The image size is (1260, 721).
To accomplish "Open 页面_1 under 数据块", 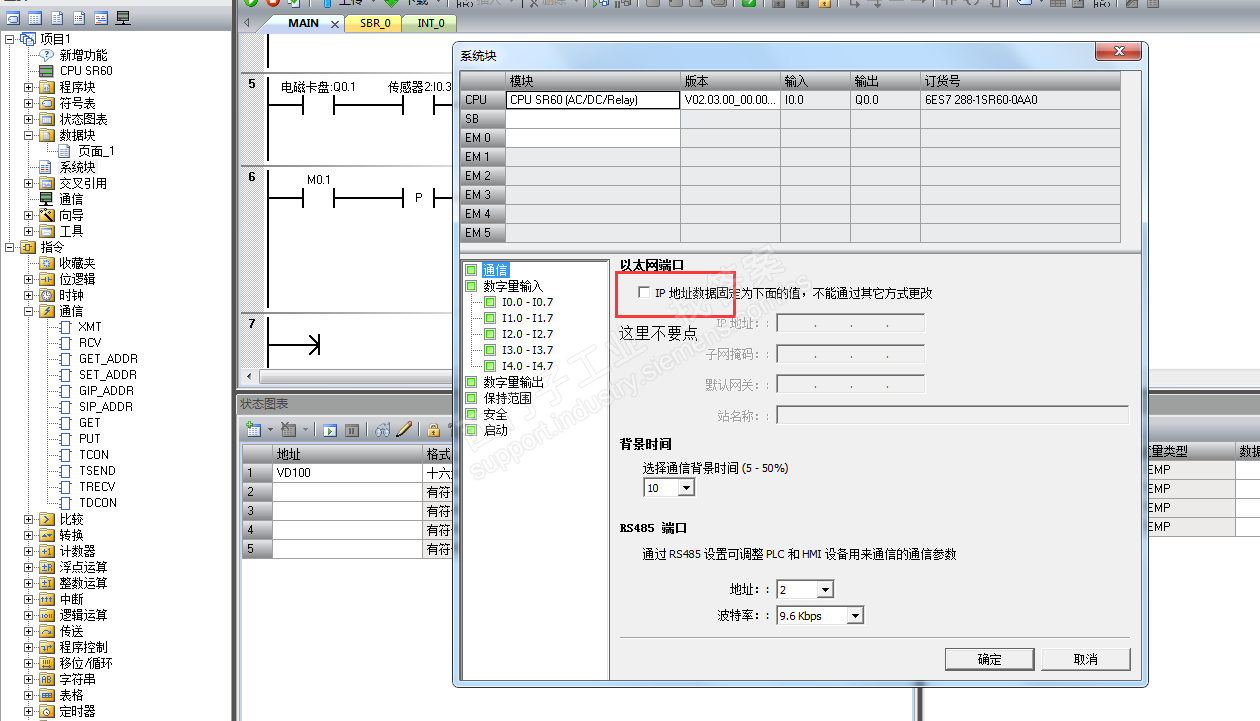I will pyautogui.click(x=96, y=151).
